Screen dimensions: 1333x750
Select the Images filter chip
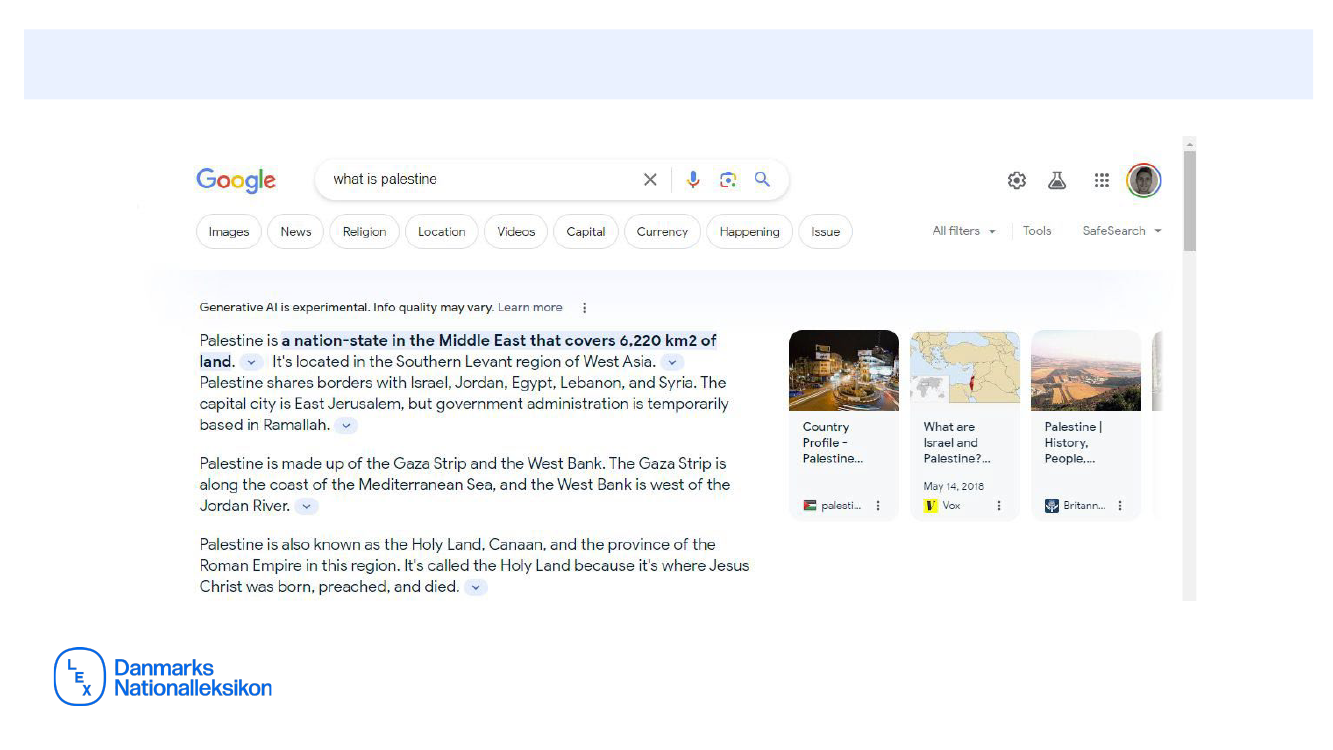(229, 232)
